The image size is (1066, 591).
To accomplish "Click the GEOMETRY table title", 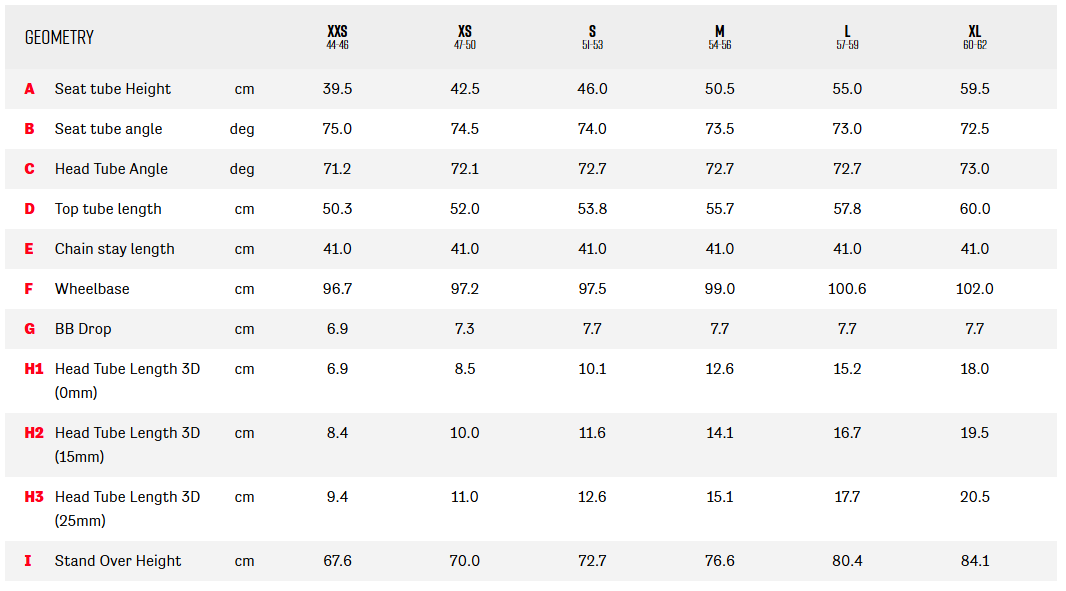I will 59,37.
